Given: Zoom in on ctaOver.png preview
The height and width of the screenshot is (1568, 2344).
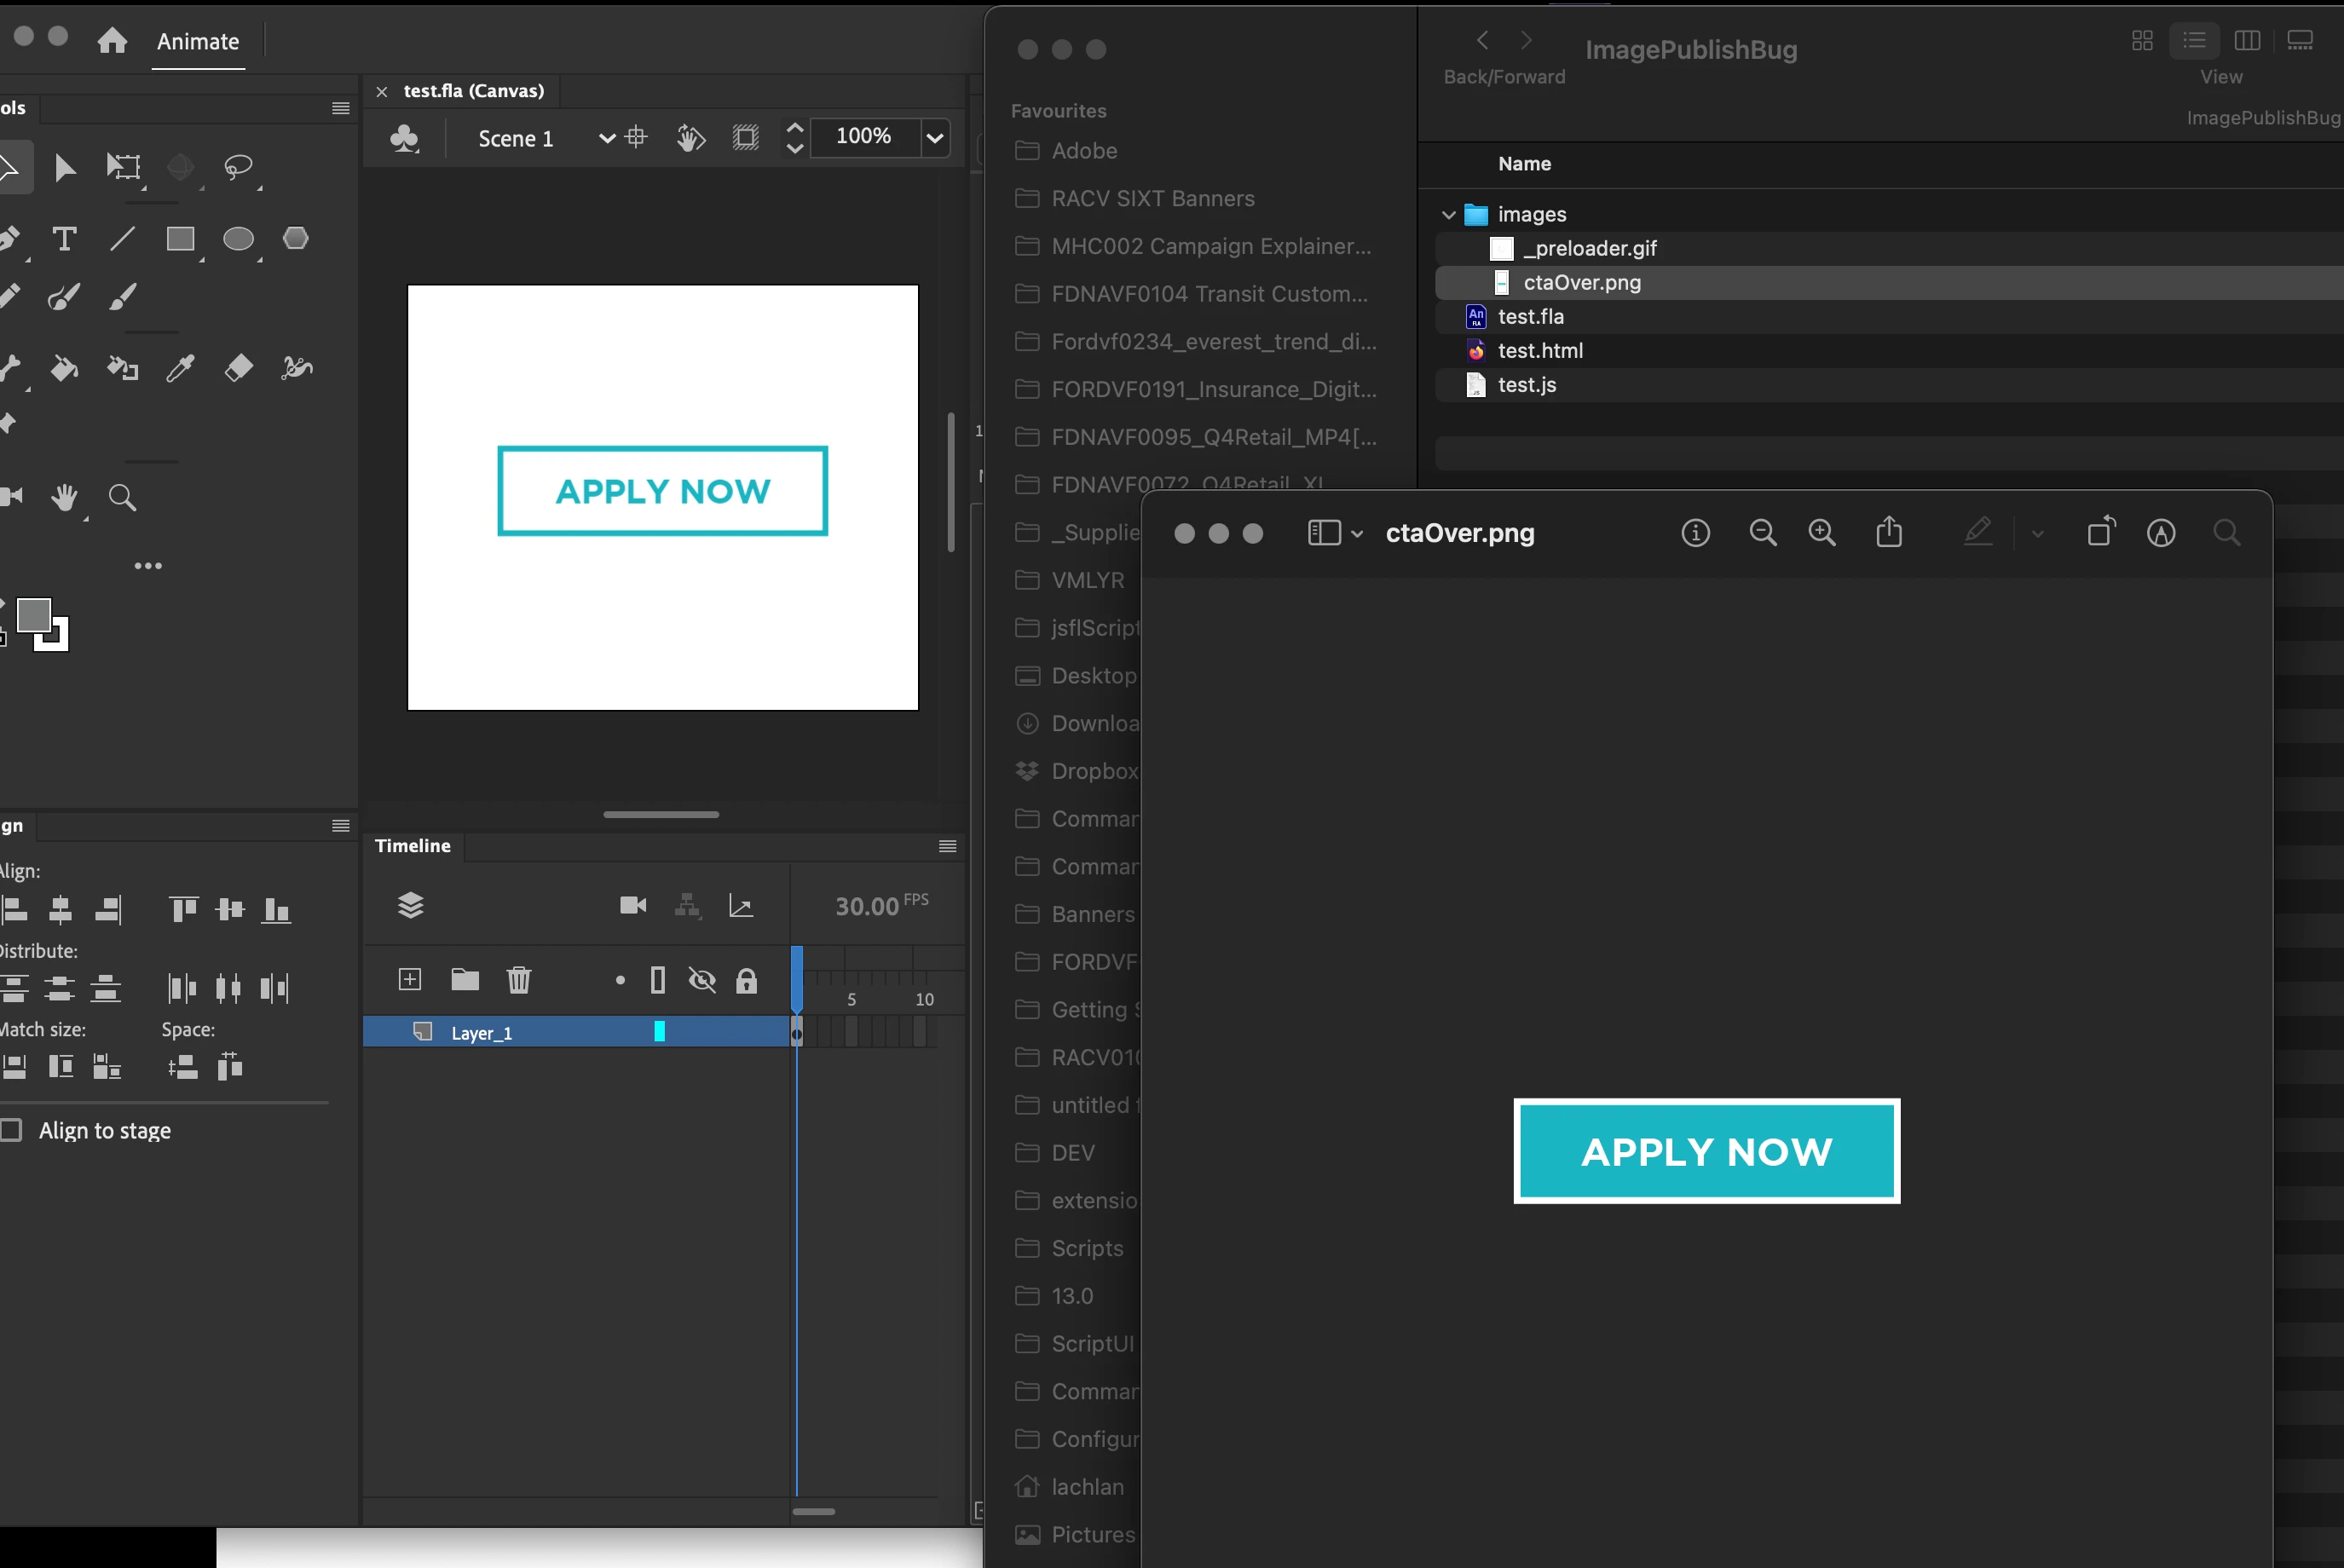Looking at the screenshot, I should tap(1822, 533).
